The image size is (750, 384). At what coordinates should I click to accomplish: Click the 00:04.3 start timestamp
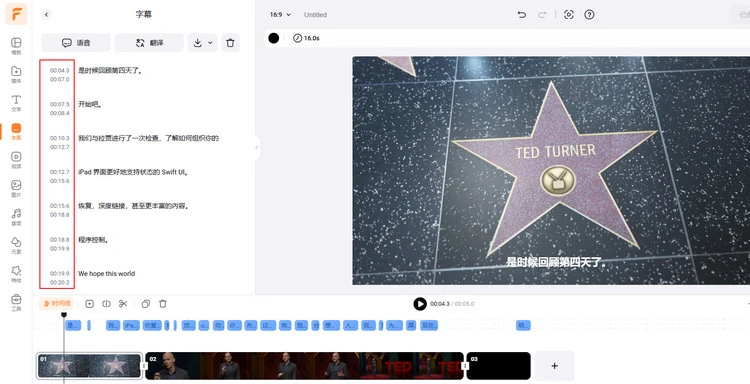pyautogui.click(x=60, y=70)
